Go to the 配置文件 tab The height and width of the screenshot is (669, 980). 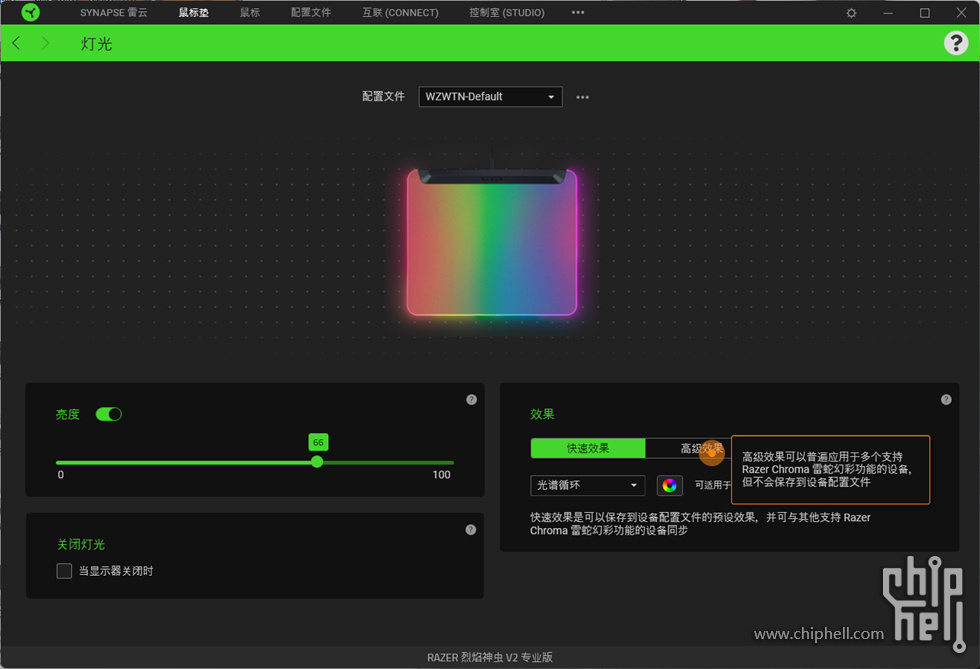[311, 13]
